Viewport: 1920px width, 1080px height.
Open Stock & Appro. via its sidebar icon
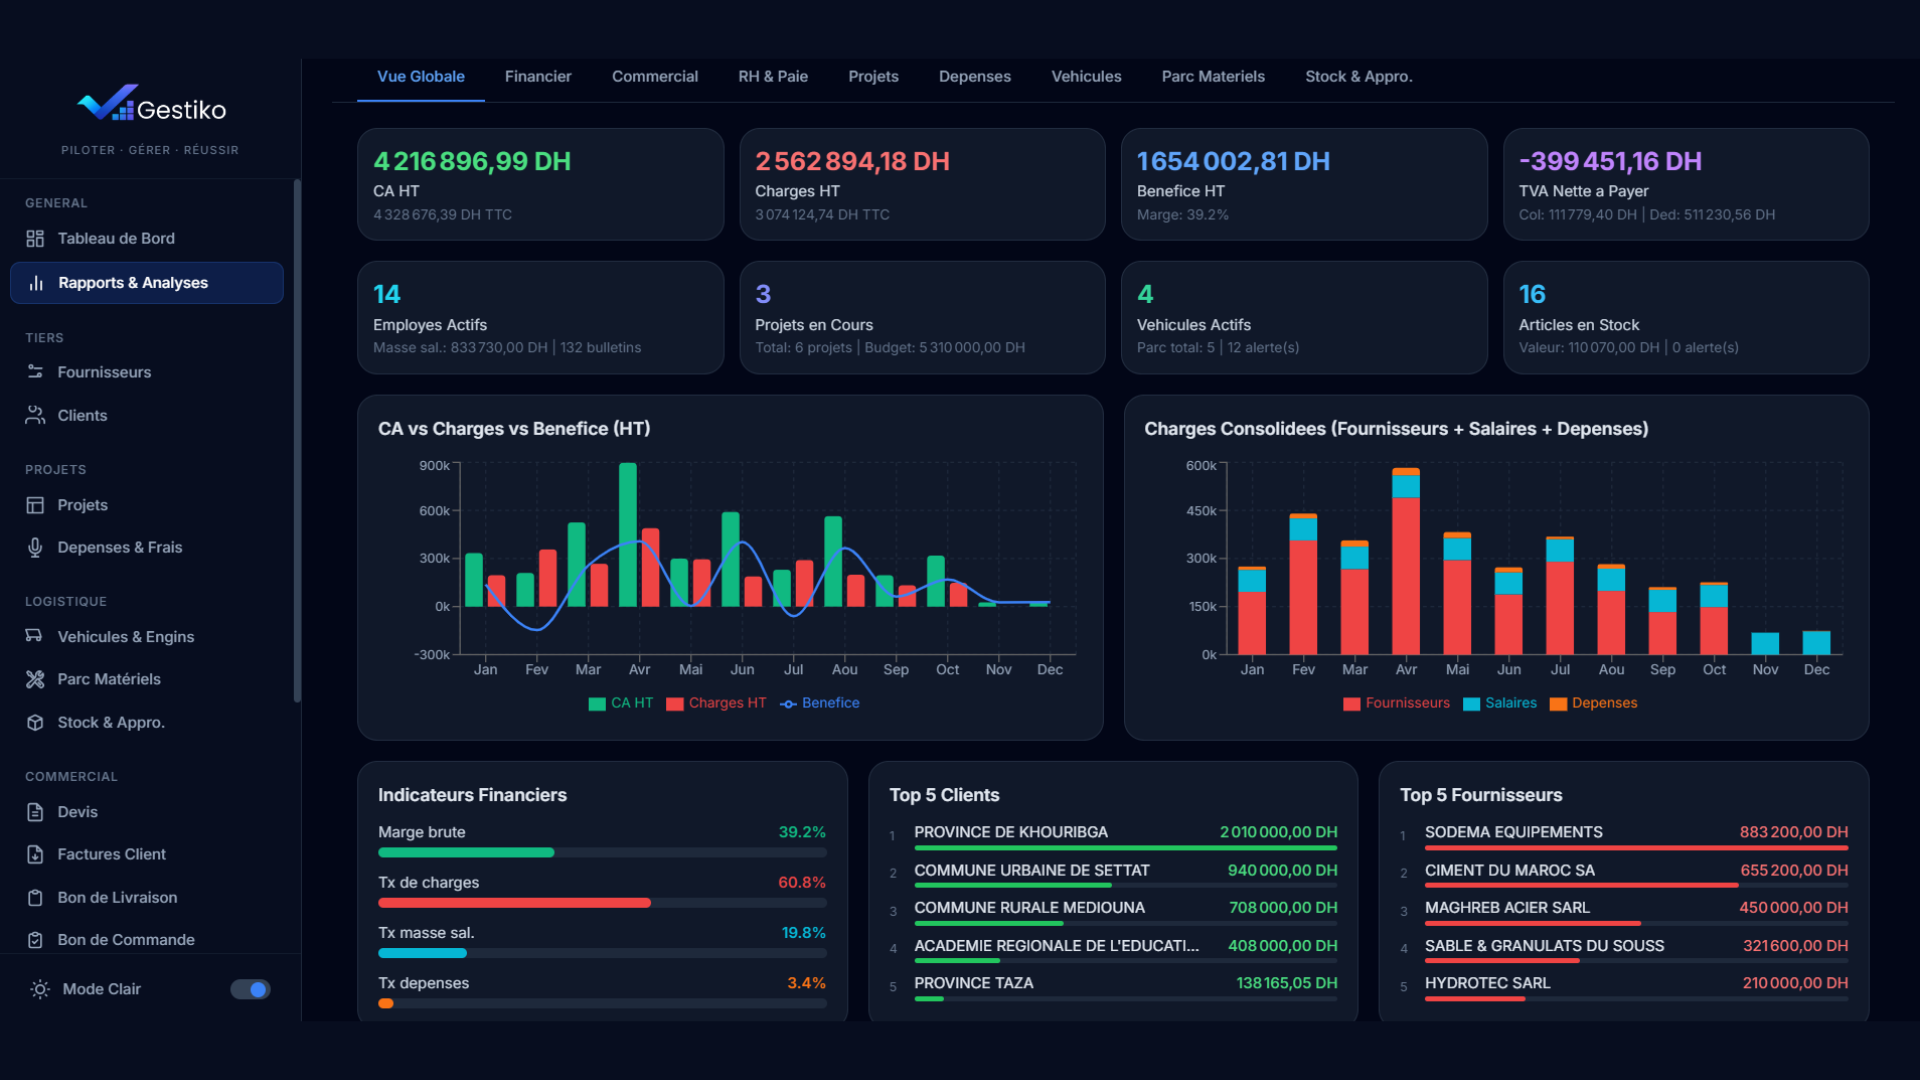click(x=35, y=722)
